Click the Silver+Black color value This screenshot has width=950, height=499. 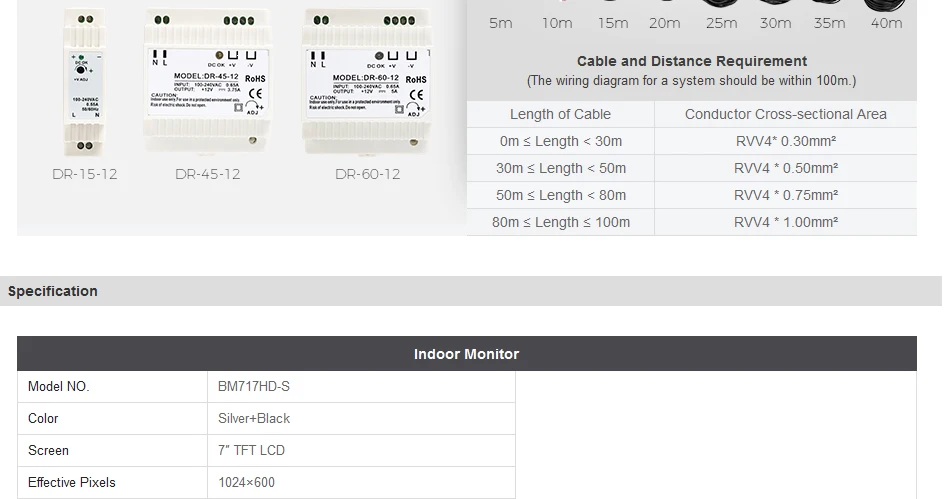click(x=254, y=418)
